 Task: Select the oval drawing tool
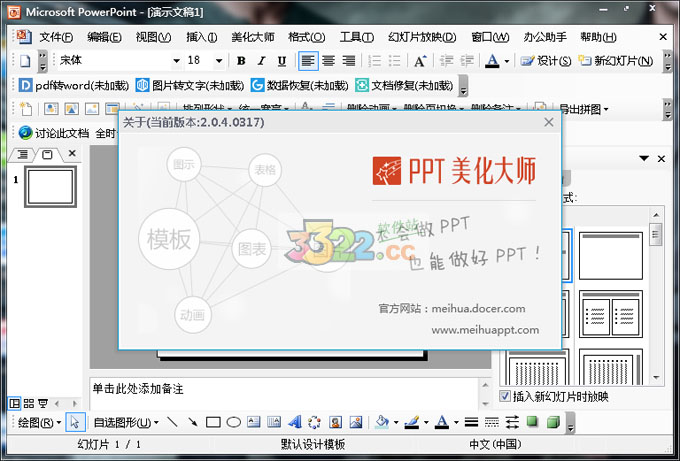coord(232,423)
